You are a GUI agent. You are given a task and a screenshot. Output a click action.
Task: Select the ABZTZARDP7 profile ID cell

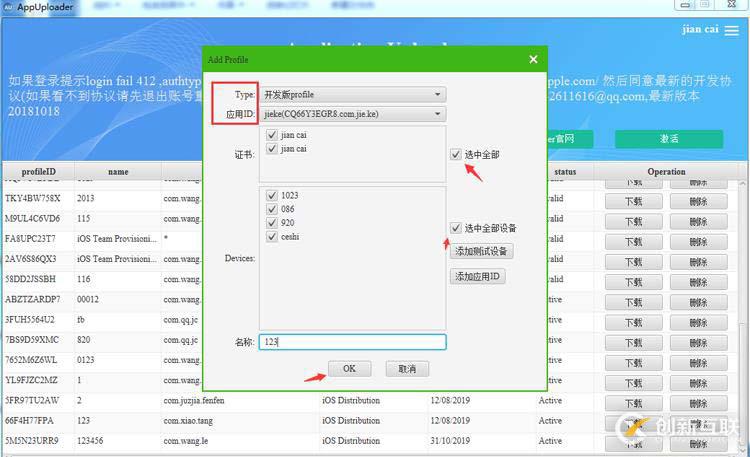point(38,299)
